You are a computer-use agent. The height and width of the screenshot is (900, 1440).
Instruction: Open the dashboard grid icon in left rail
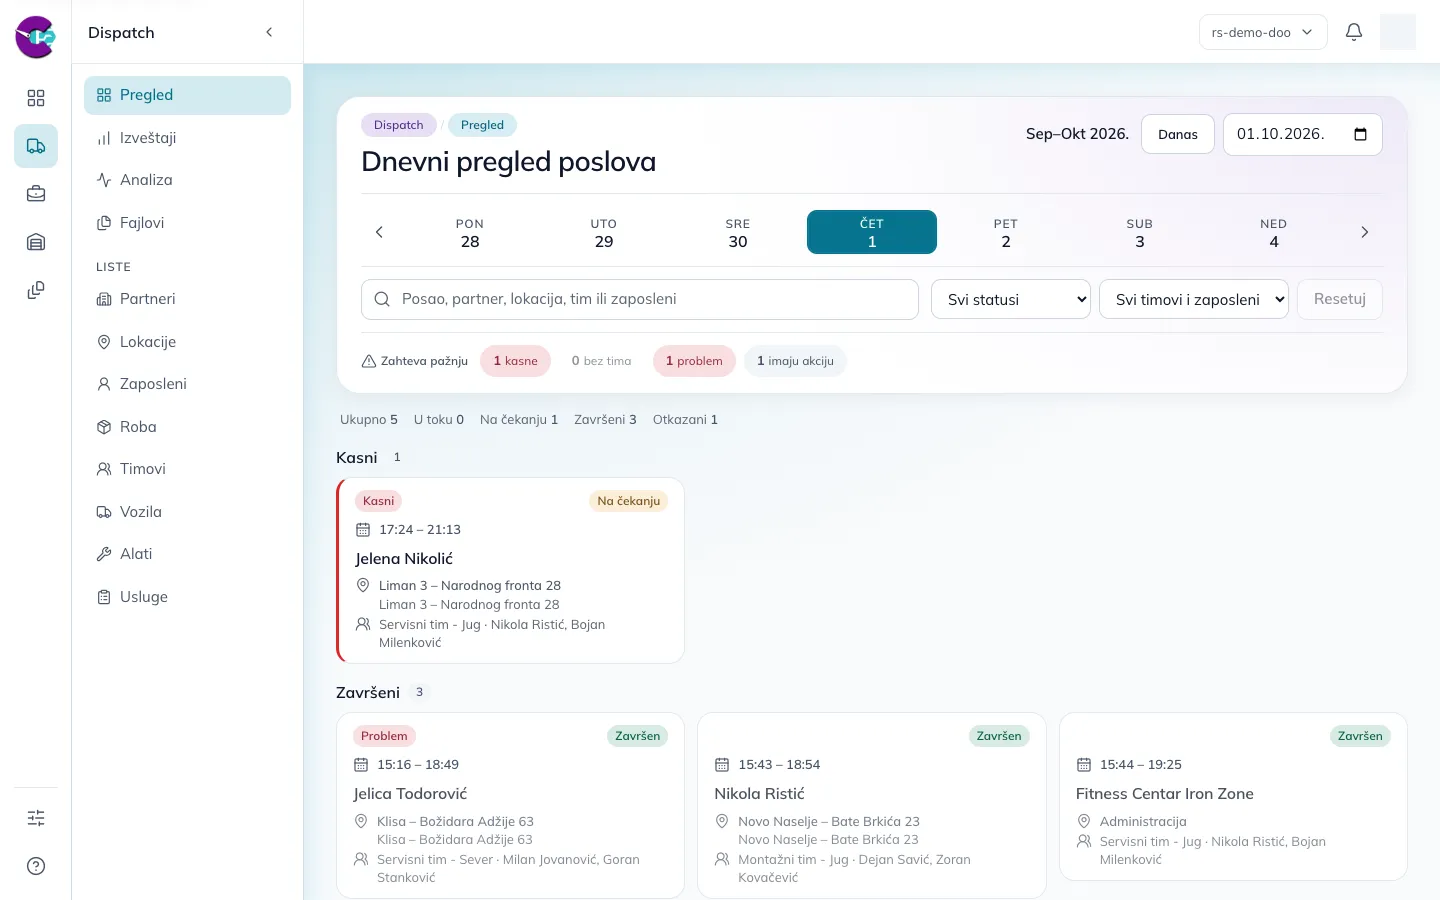coord(36,98)
